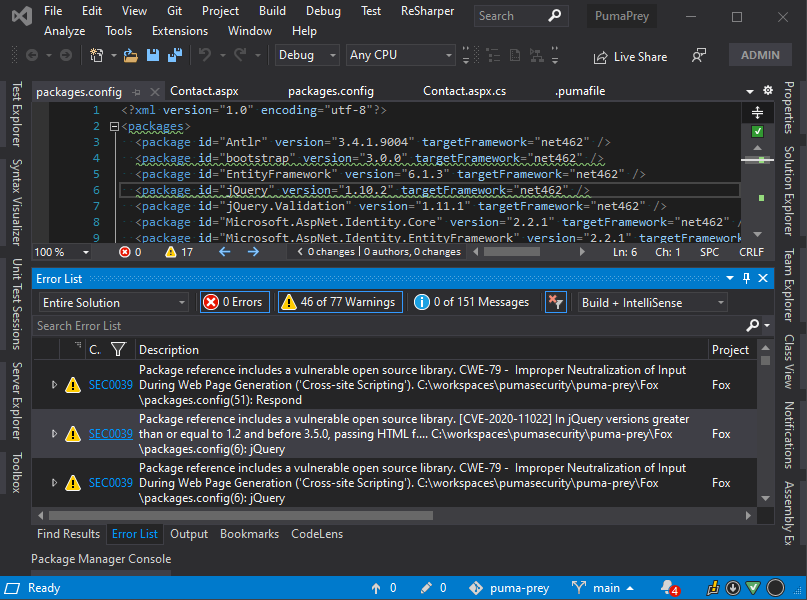The width and height of the screenshot is (807, 600).
Task: Click the search magnifier icon in title bar
Action: 554,16
